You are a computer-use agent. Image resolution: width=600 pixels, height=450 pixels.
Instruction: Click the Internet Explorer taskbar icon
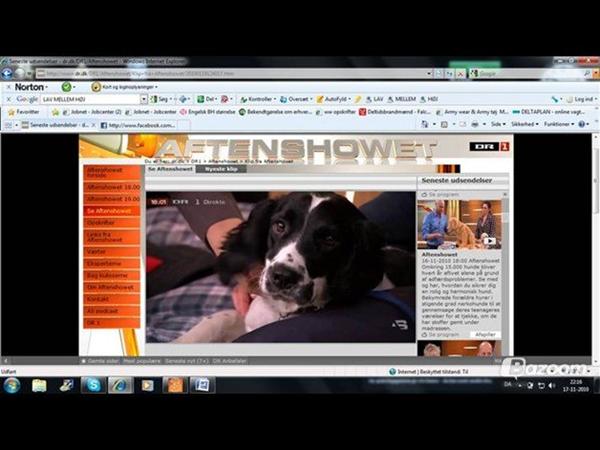click(120, 385)
